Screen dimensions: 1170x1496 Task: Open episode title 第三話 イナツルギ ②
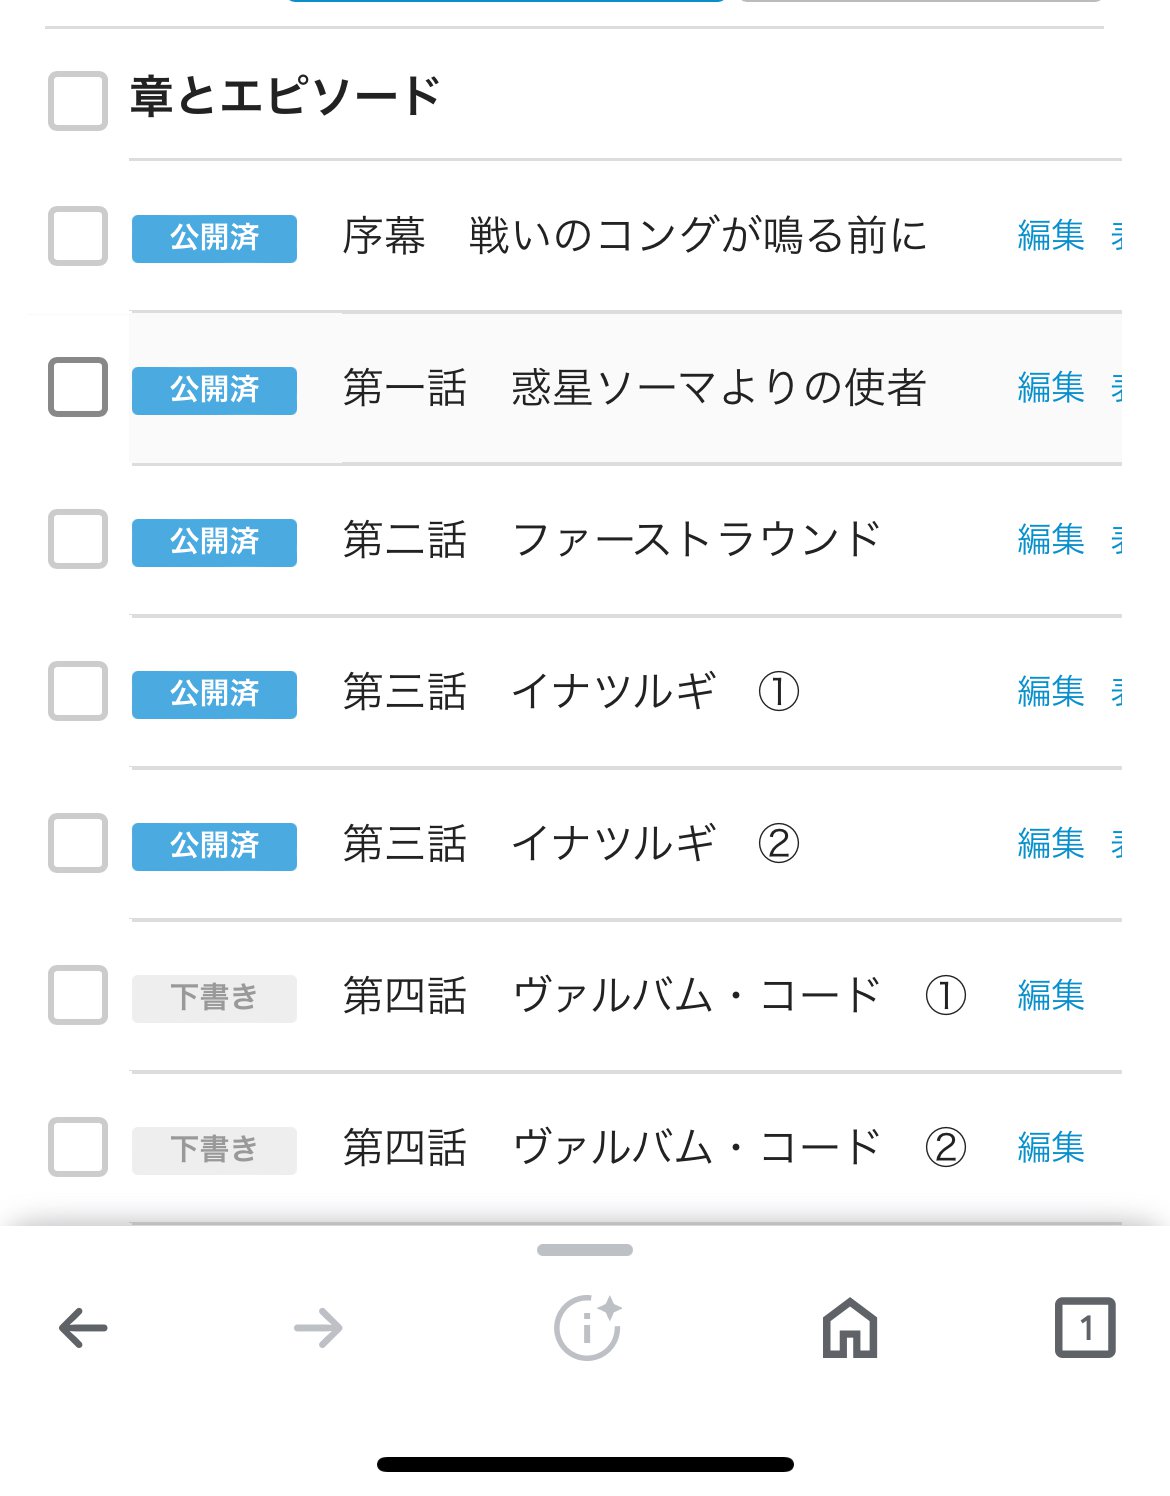pos(570,844)
